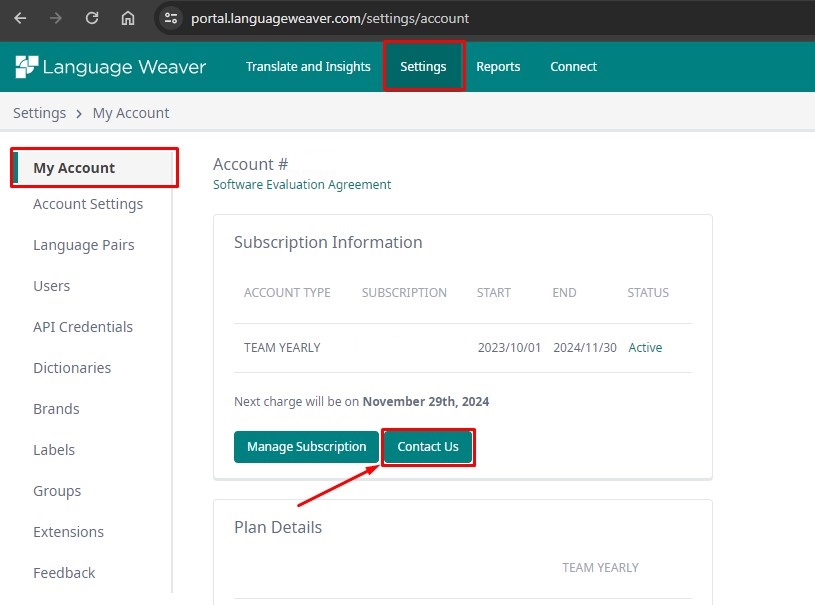
Task: Click the STATUS column header
Action: [648, 293]
